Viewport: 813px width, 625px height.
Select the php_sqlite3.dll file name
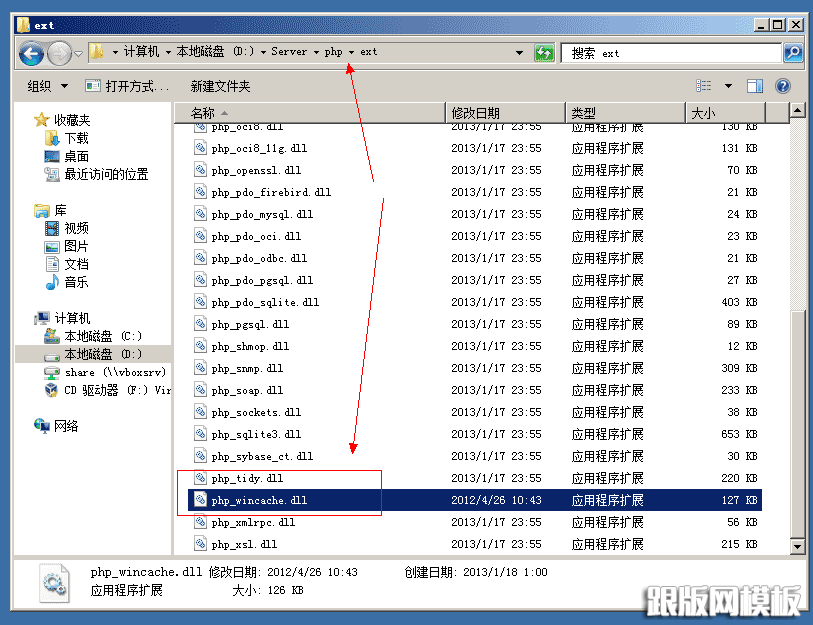[x=256, y=434]
